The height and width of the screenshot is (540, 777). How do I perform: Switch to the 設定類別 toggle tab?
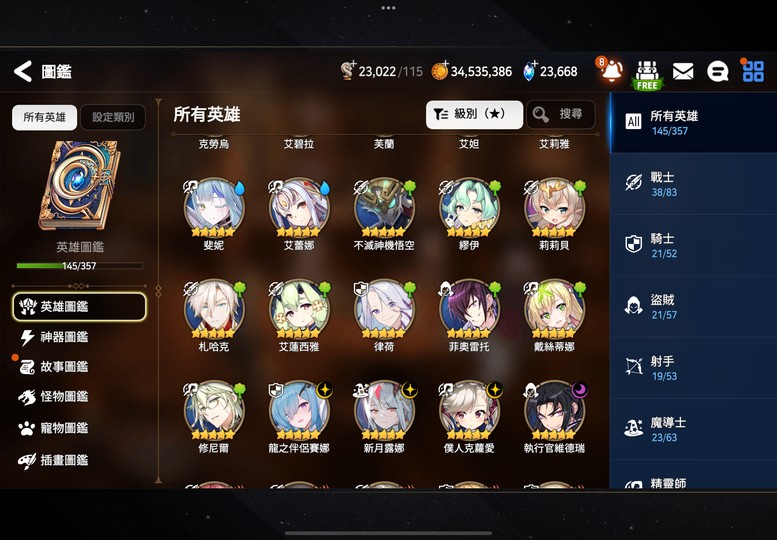[x=113, y=117]
